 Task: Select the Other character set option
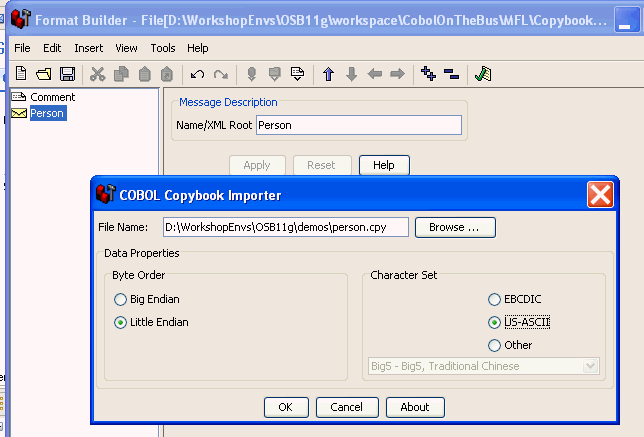pyautogui.click(x=494, y=345)
